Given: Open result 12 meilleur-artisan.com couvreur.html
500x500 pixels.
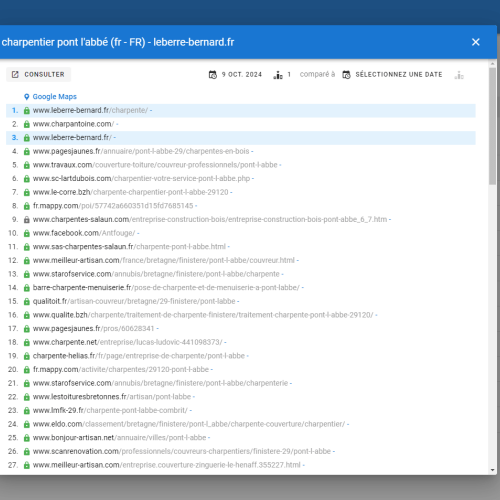Looking at the screenshot, I should [164, 261].
